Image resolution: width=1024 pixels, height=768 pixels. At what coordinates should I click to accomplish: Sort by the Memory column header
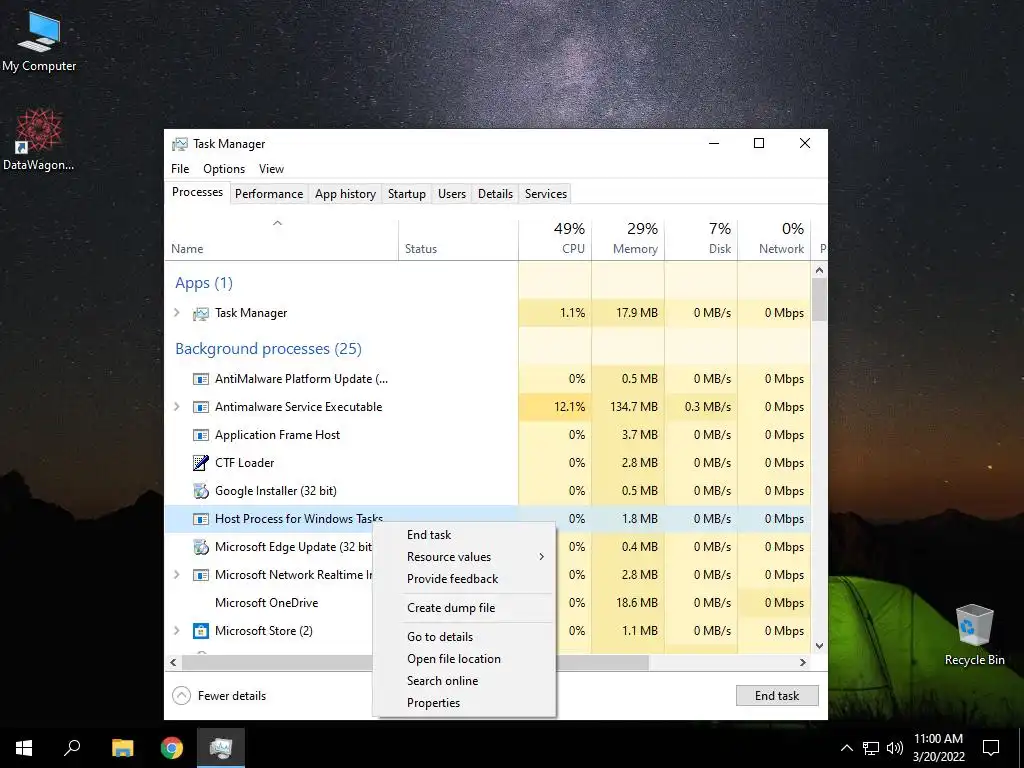[x=628, y=238]
